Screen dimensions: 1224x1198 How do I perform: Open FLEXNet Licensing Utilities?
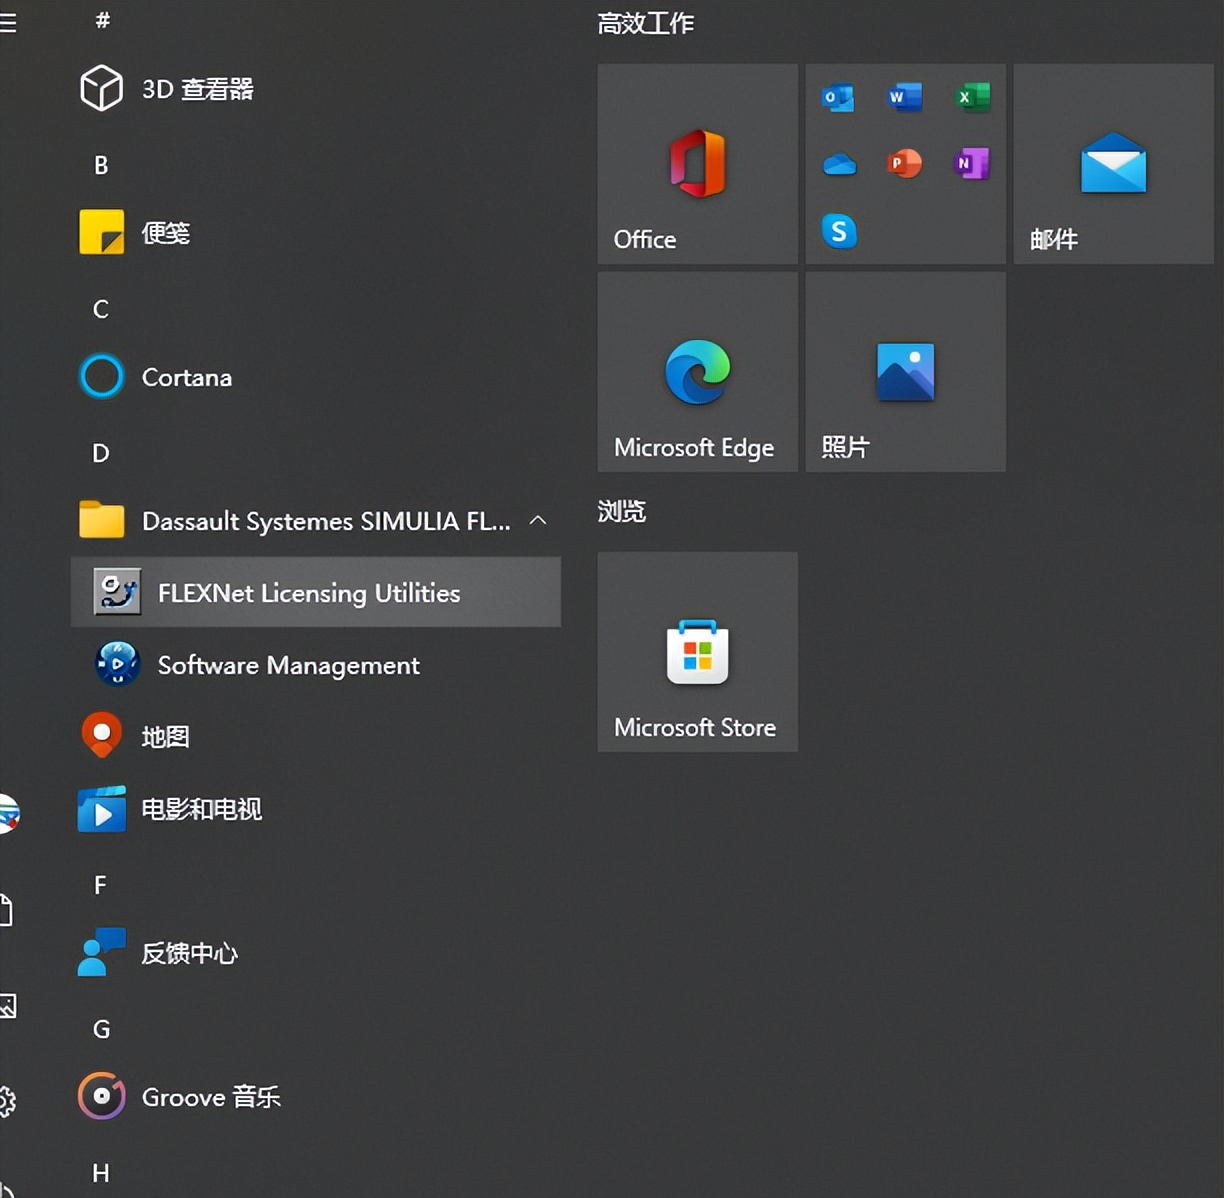[308, 592]
